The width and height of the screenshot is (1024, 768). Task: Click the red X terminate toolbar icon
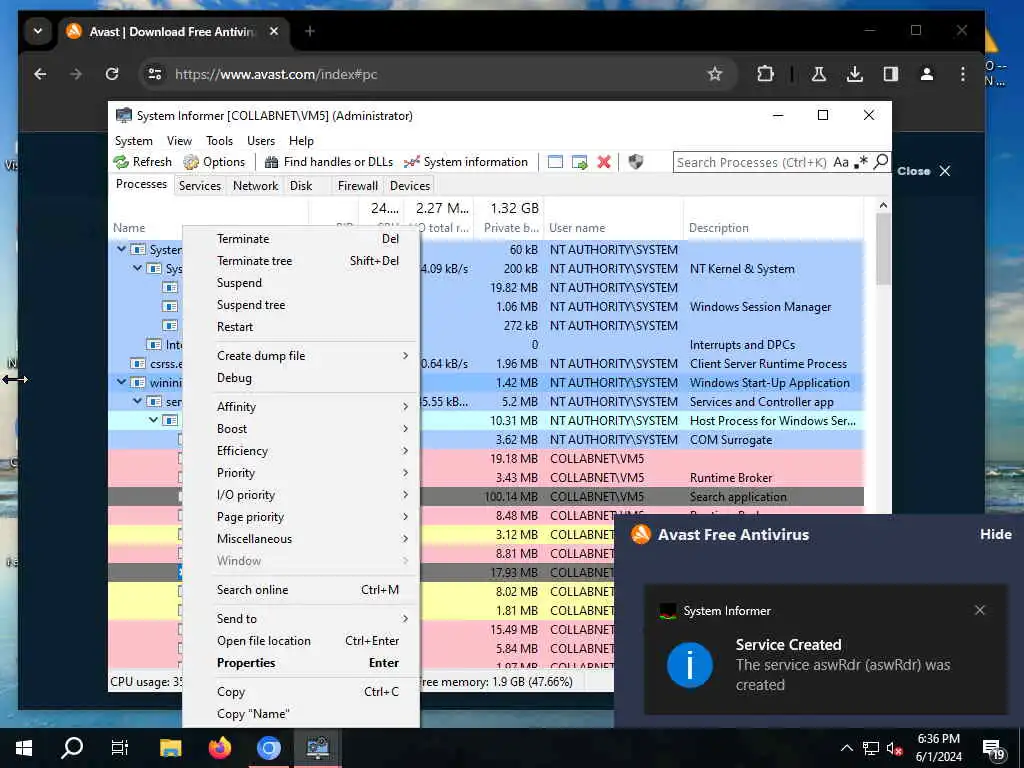click(x=604, y=162)
